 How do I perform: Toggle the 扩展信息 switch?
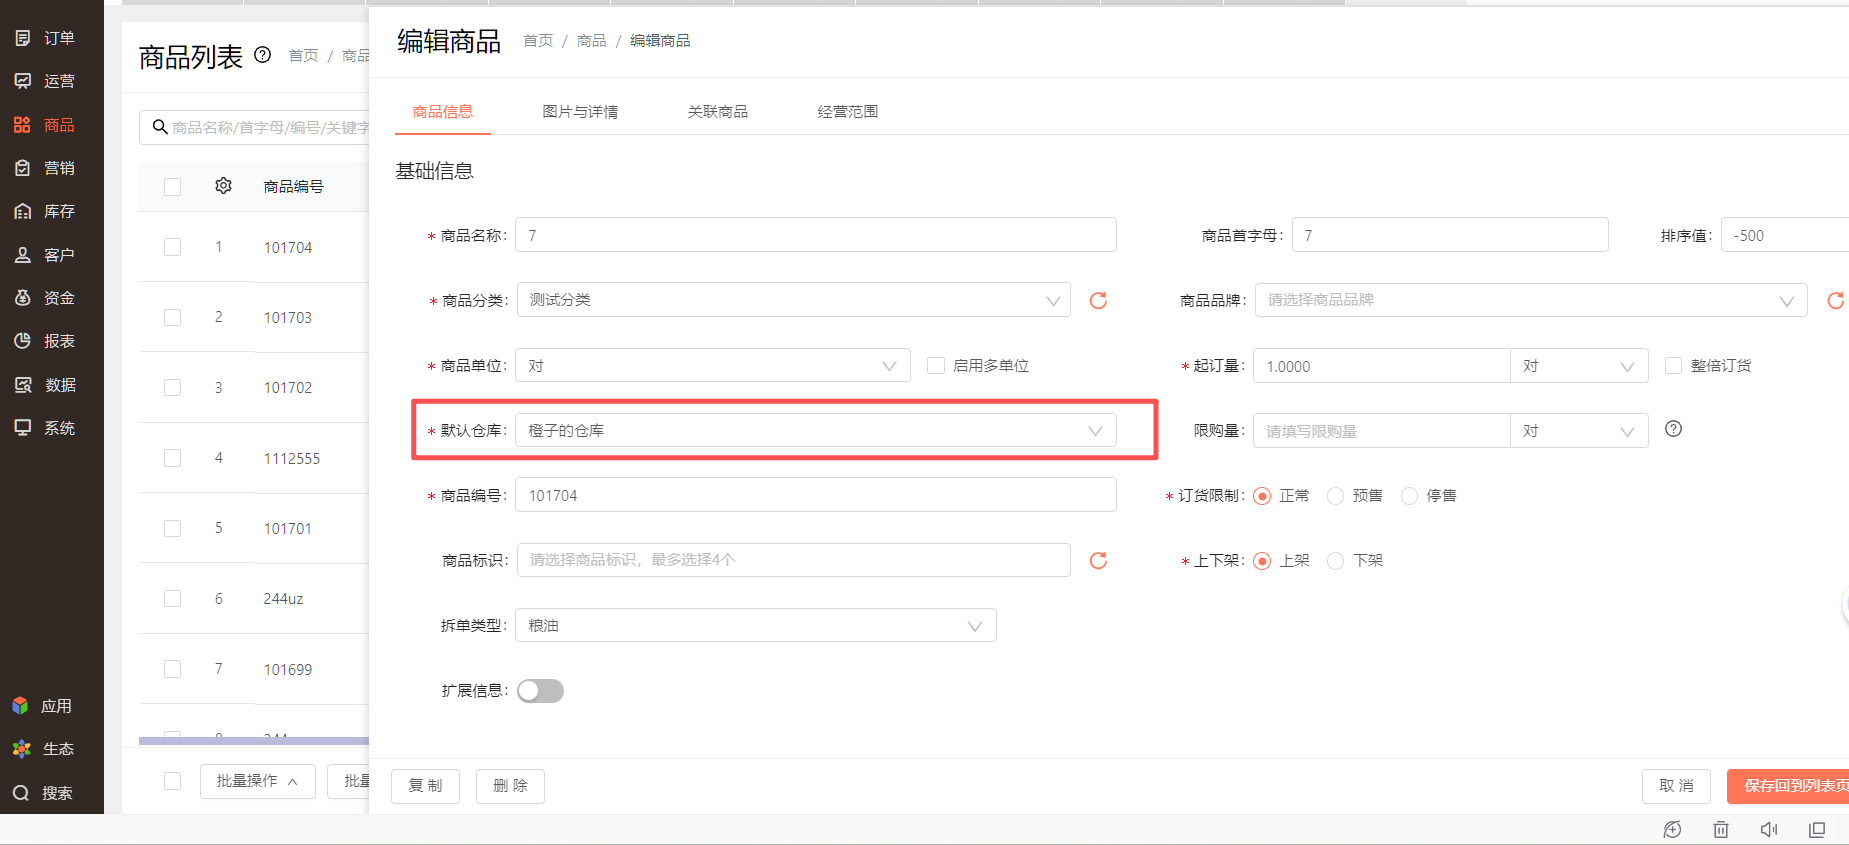click(540, 691)
